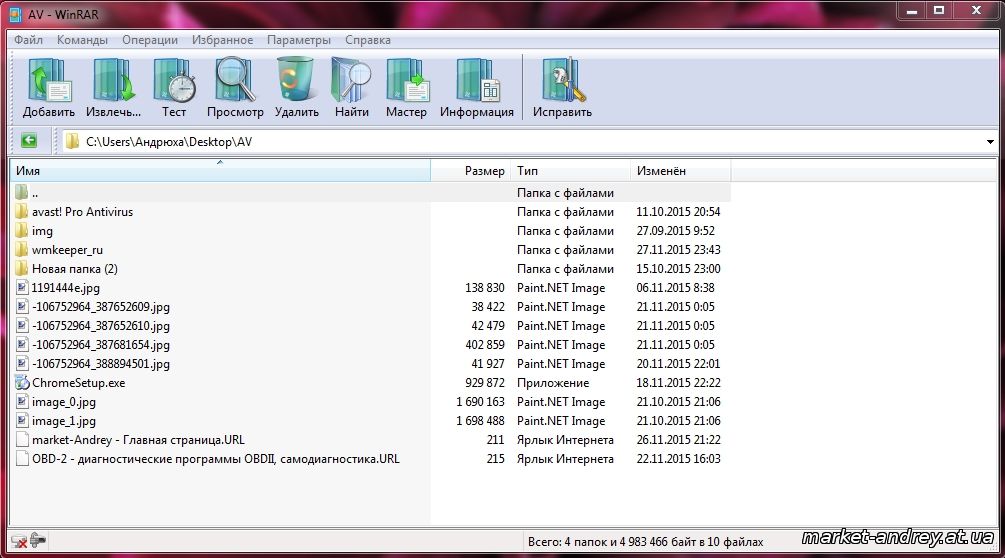Run the Тест (Test) archive tool
This screenshot has height=558, width=1005.
(174, 87)
